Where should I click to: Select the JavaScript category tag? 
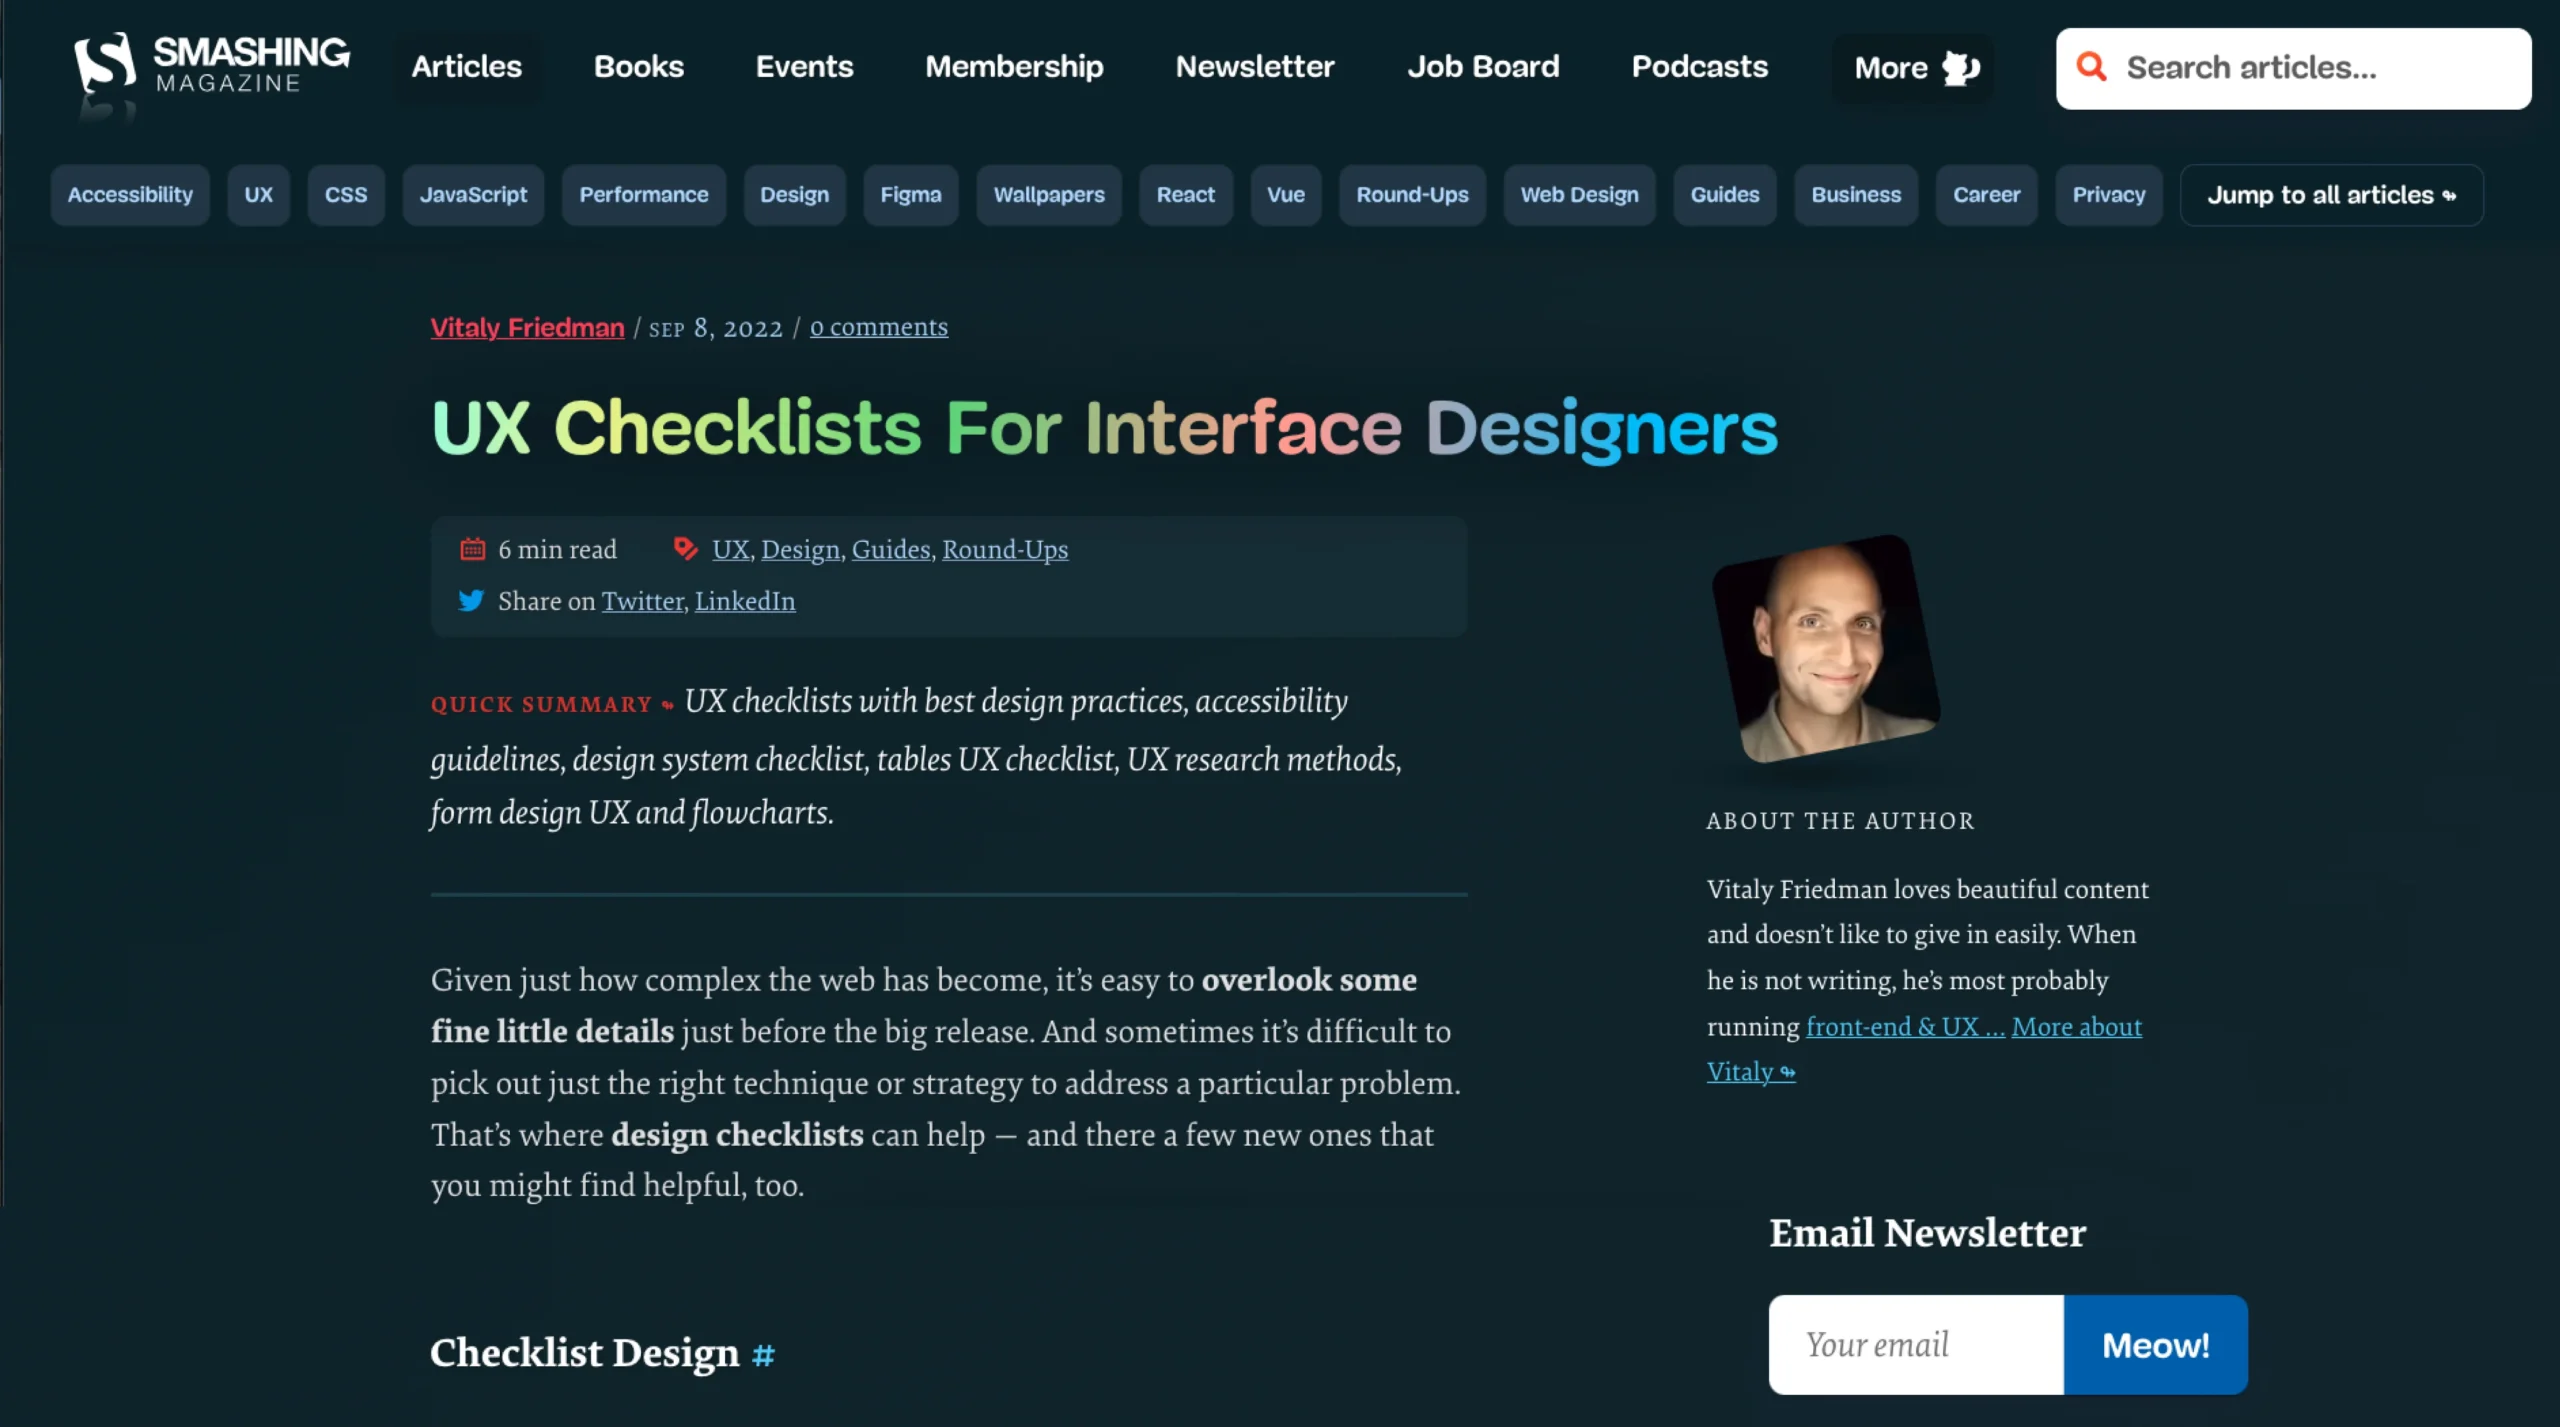click(x=473, y=195)
